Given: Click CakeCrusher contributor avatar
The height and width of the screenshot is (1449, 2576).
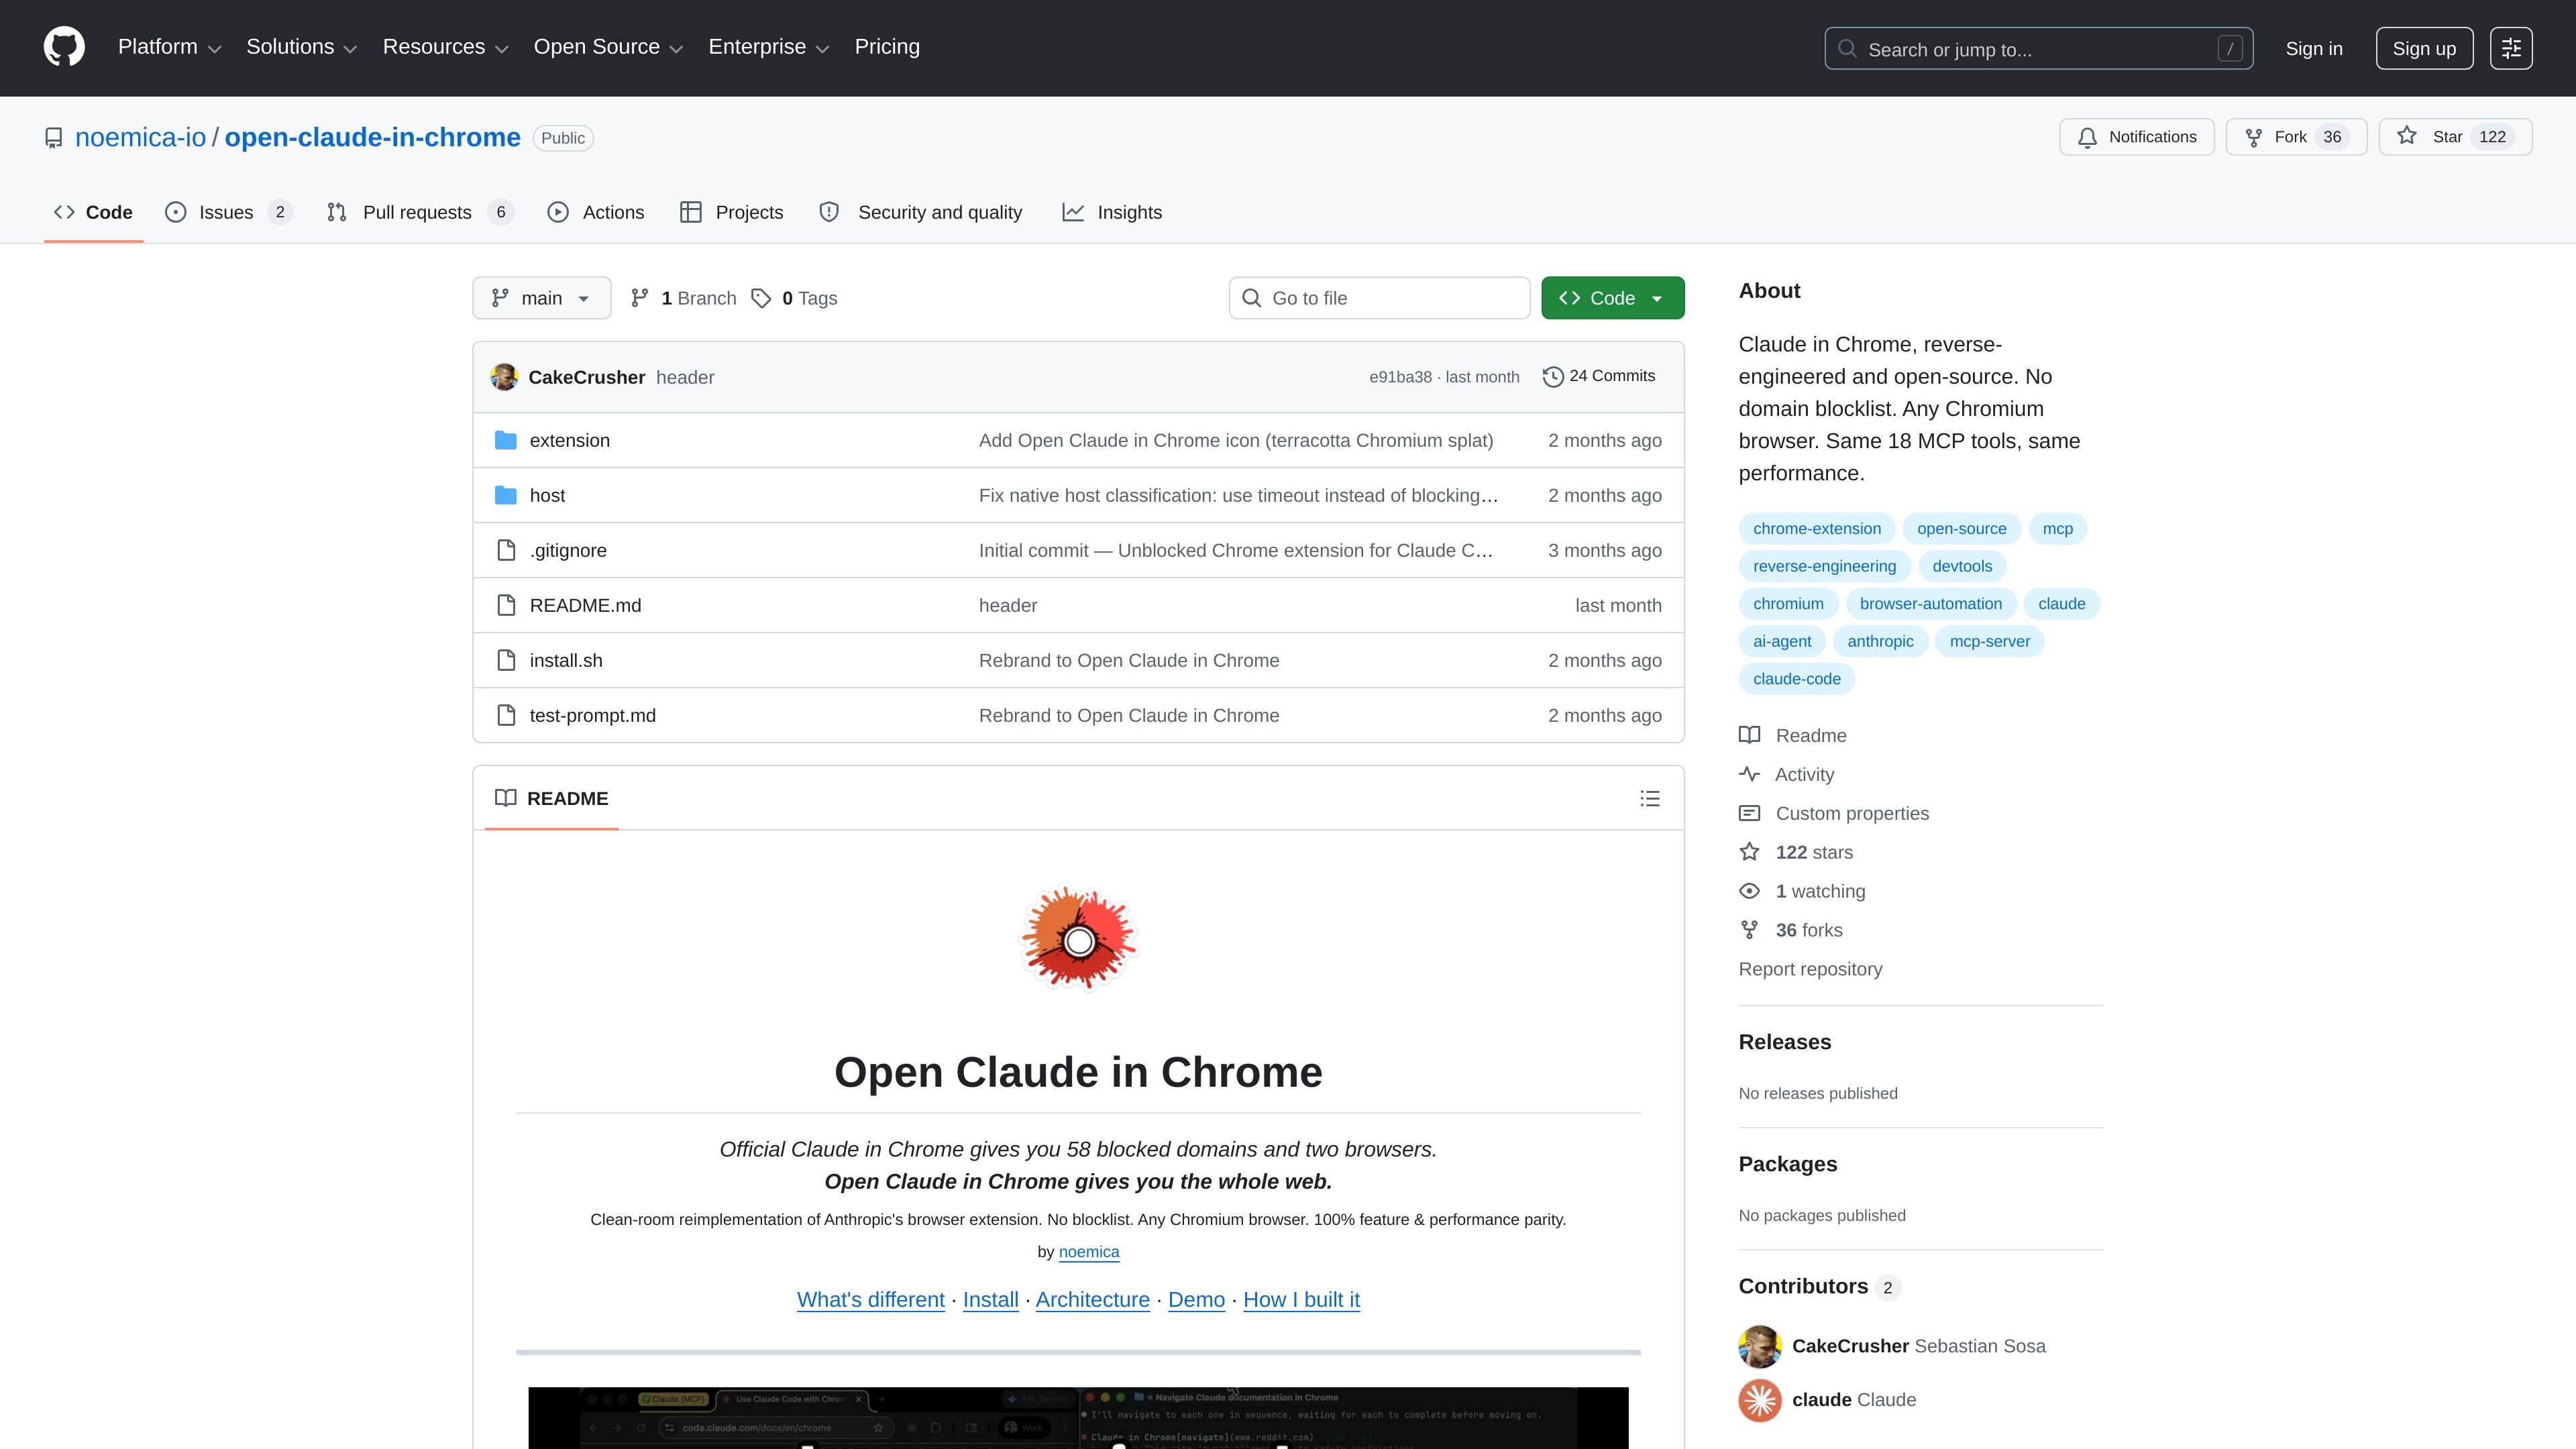Looking at the screenshot, I should (1760, 1346).
